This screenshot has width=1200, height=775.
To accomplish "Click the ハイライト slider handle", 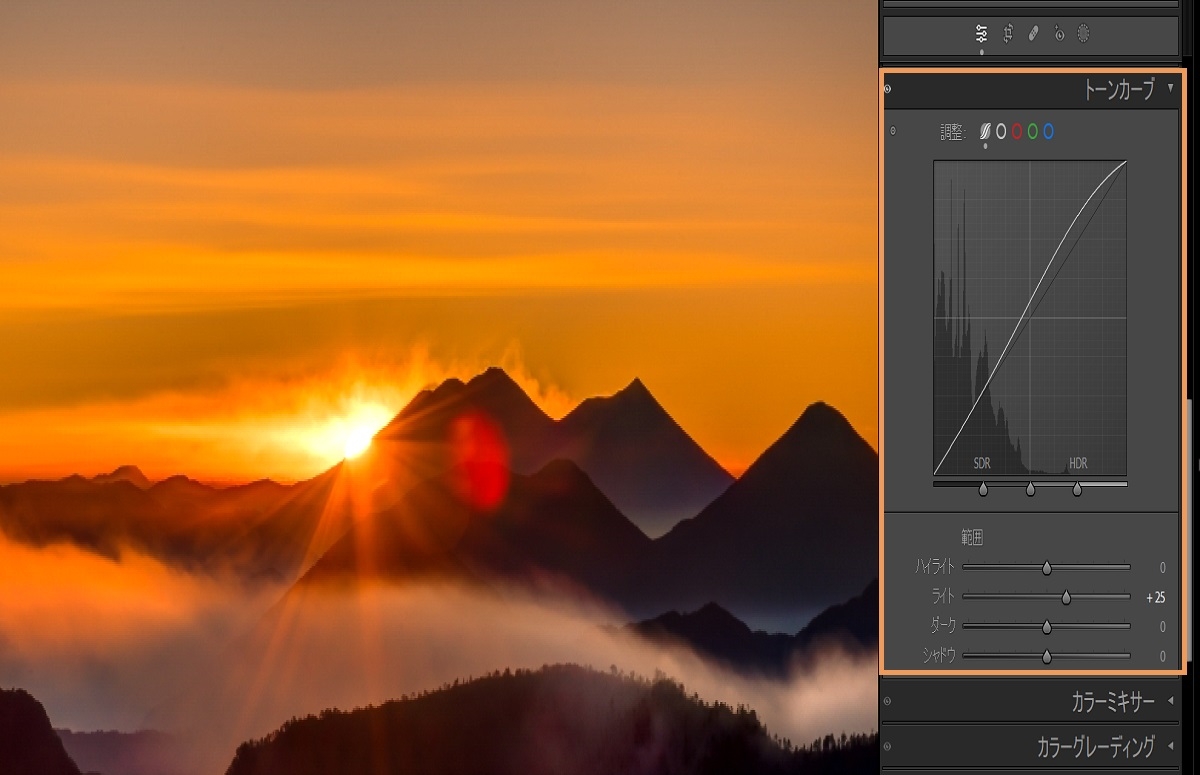I will (x=1047, y=568).
